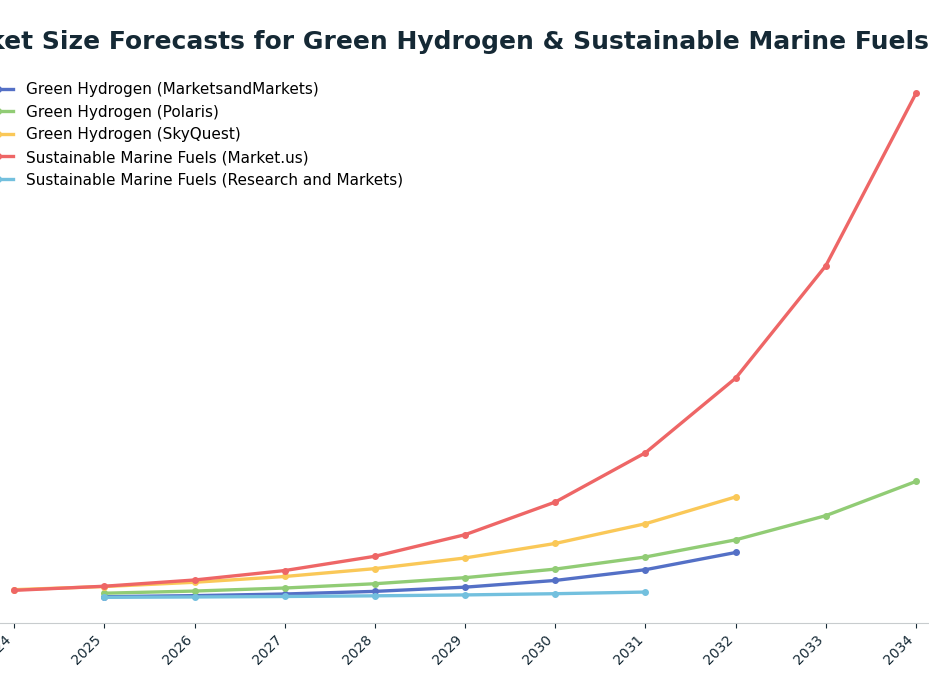This screenshot has width=929, height=697.
Task: Click the 2032 x-axis label
Action: (x=719, y=650)
